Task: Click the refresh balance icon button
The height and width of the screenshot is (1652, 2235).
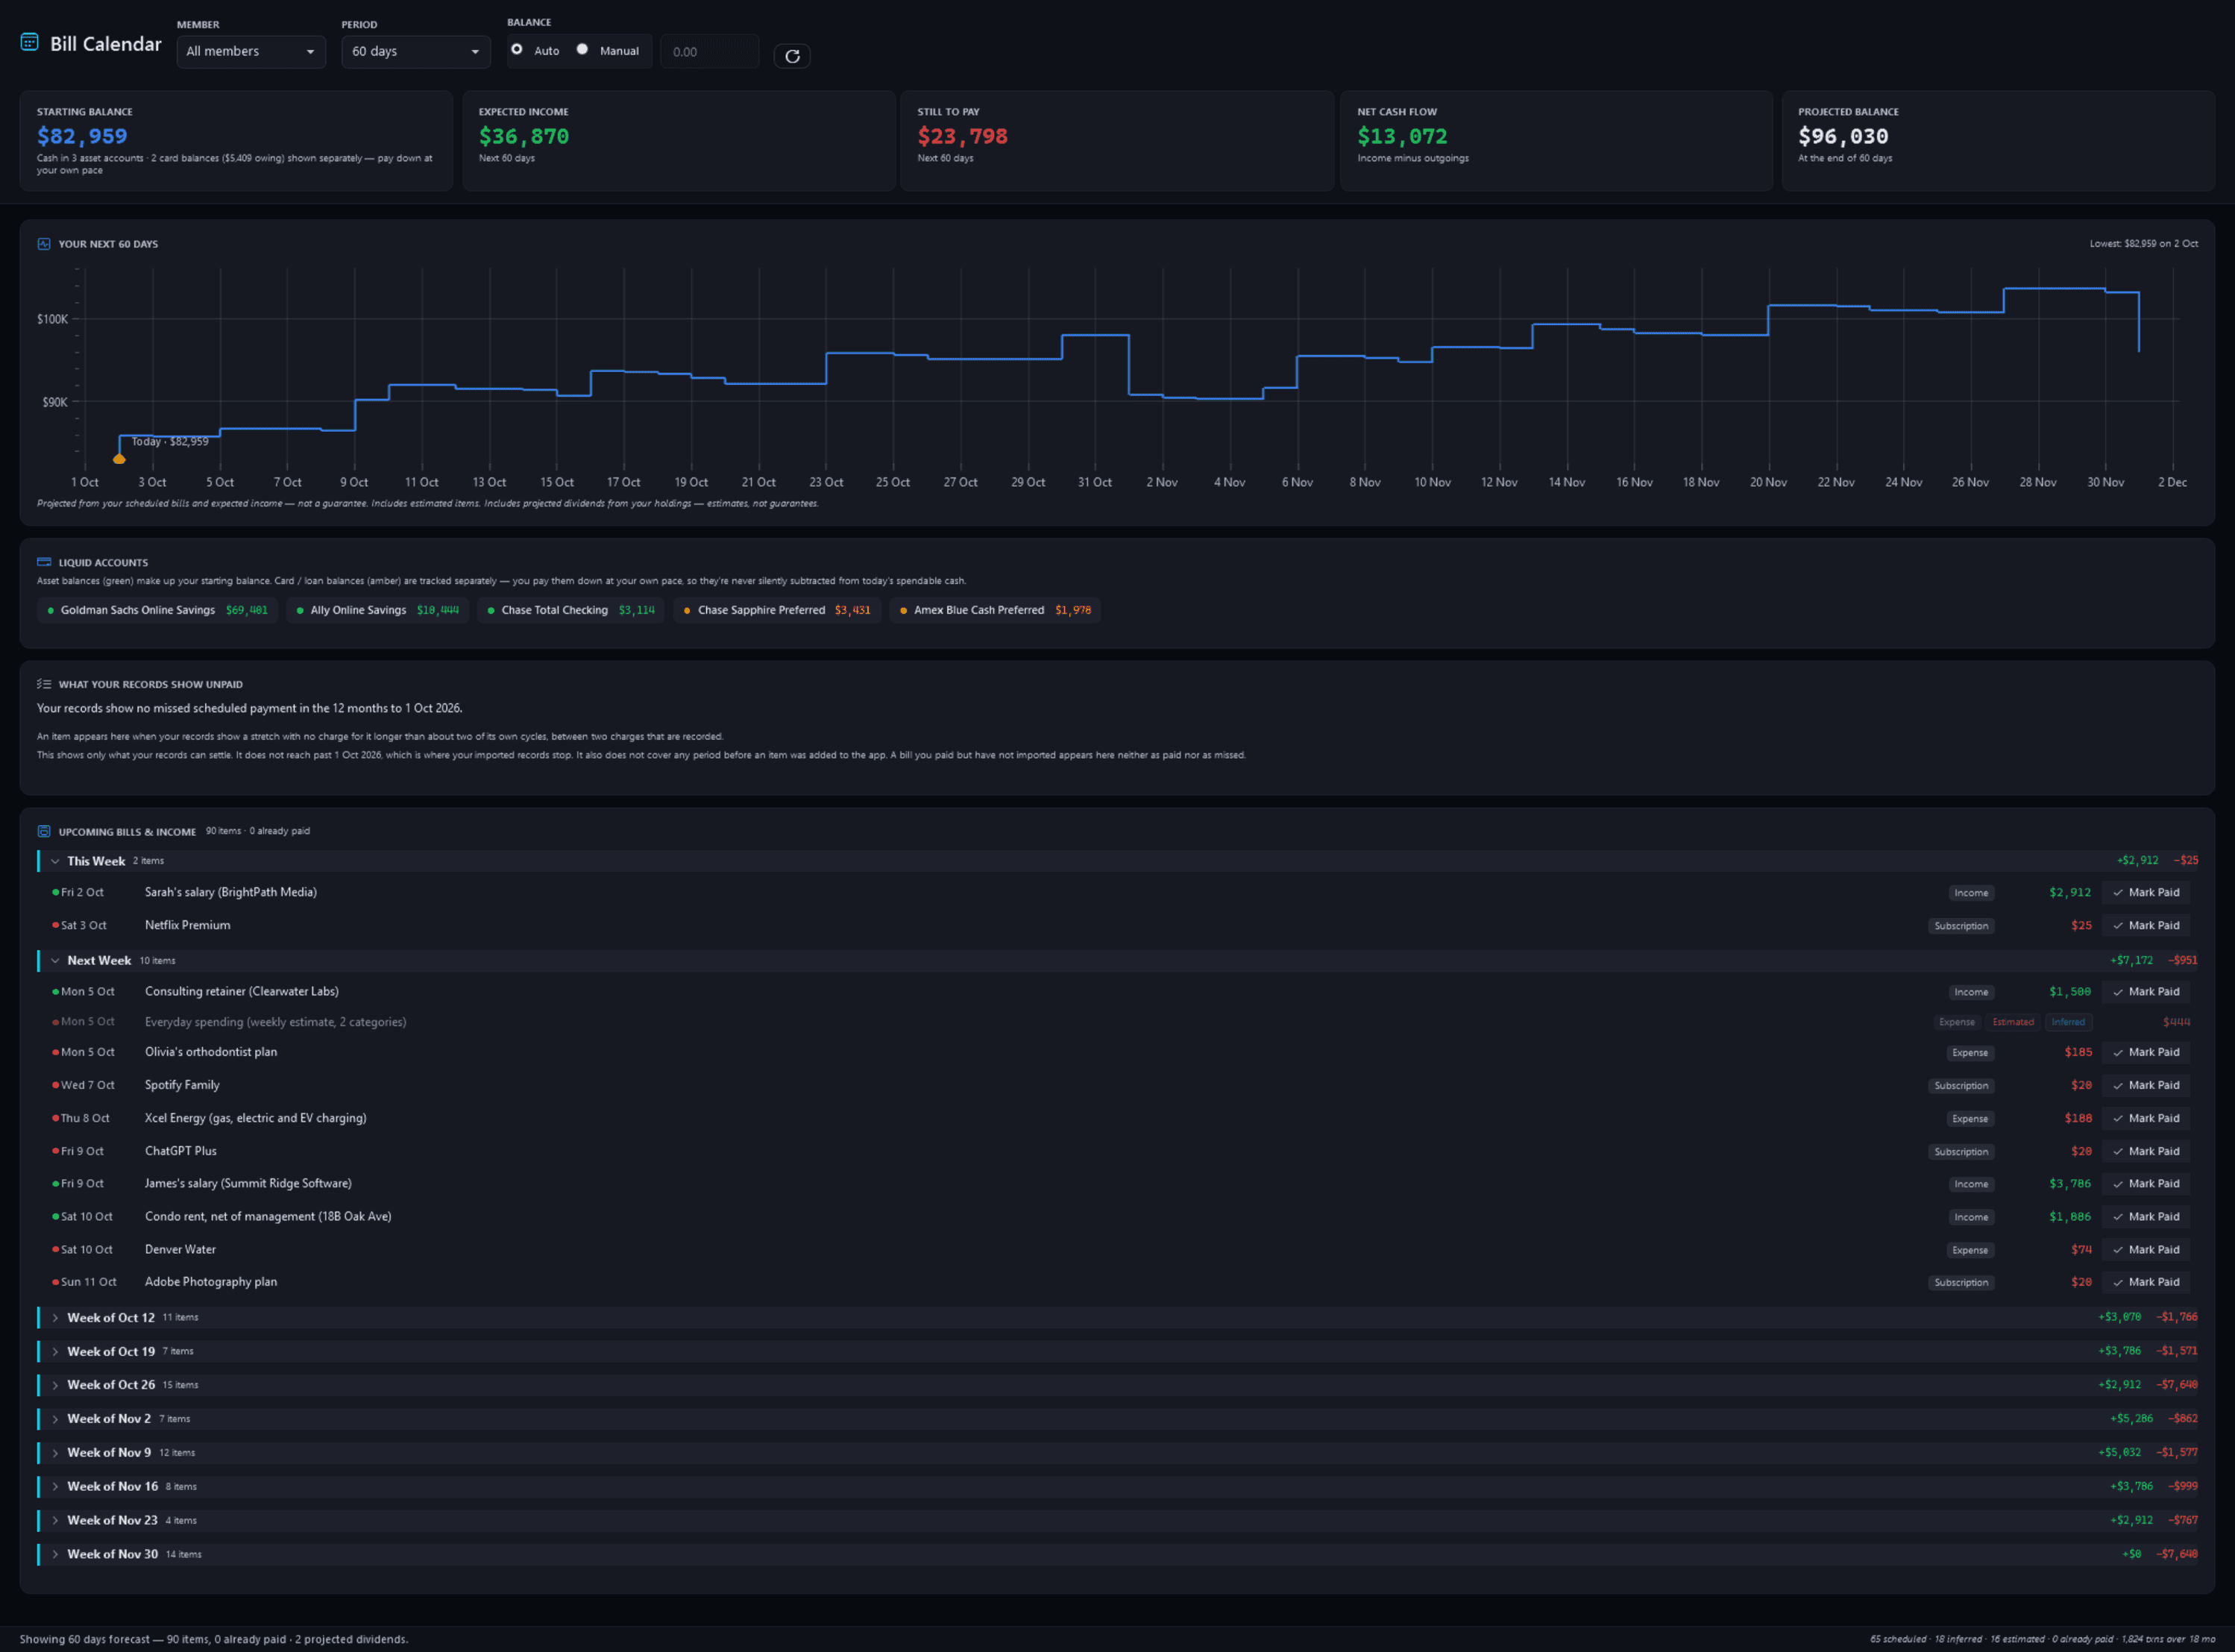Action: click(x=792, y=56)
